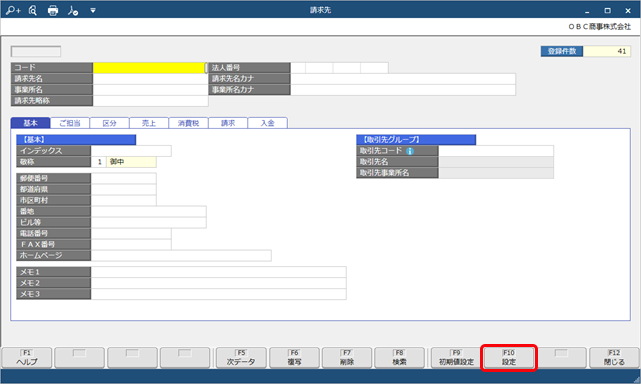Click the 御中 honorific value
The image size is (641, 384).
pyautogui.click(x=131, y=162)
